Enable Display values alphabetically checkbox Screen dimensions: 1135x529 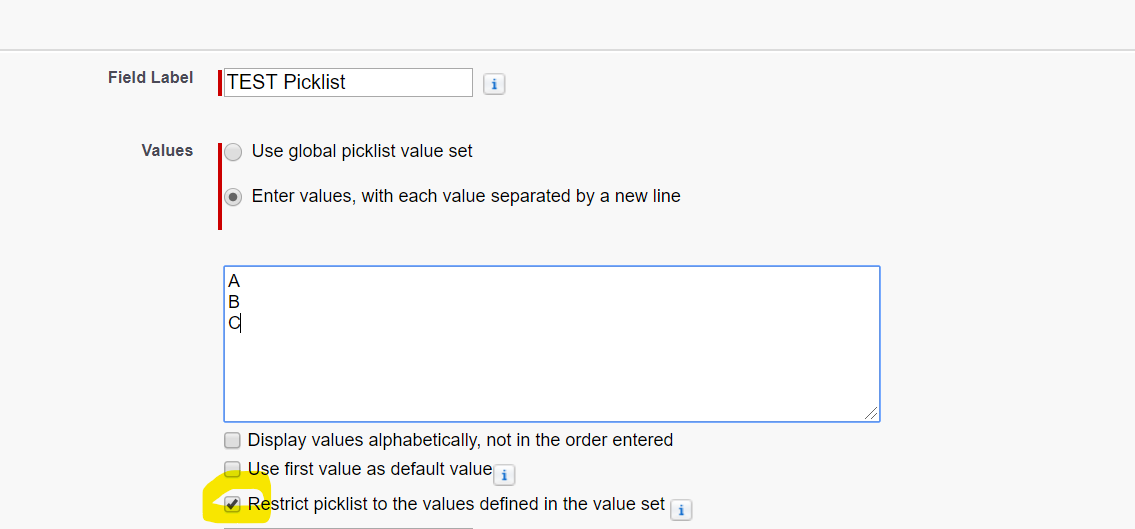click(x=233, y=440)
